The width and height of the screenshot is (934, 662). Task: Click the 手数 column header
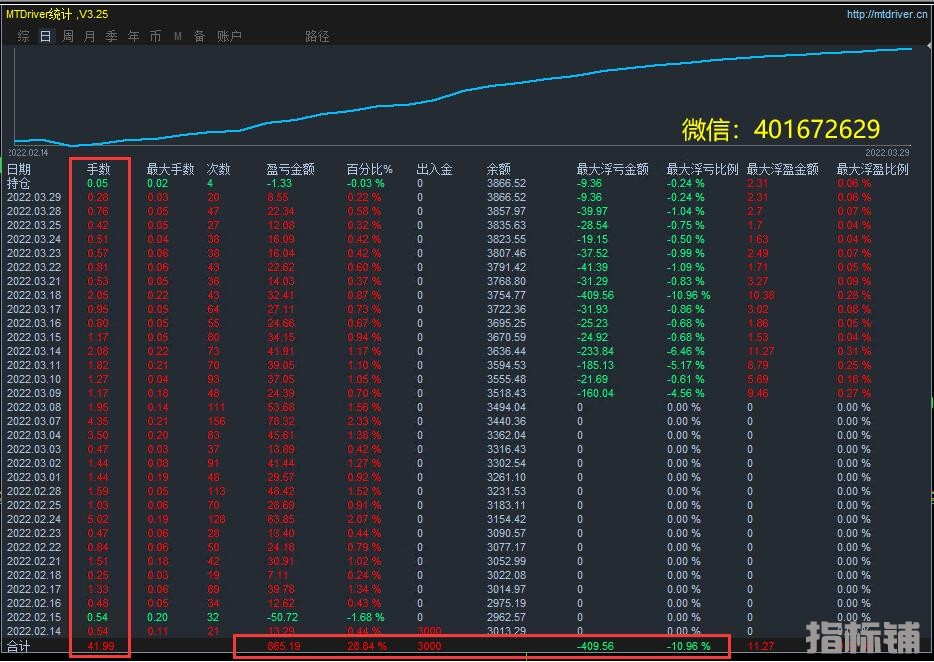pyautogui.click(x=98, y=170)
